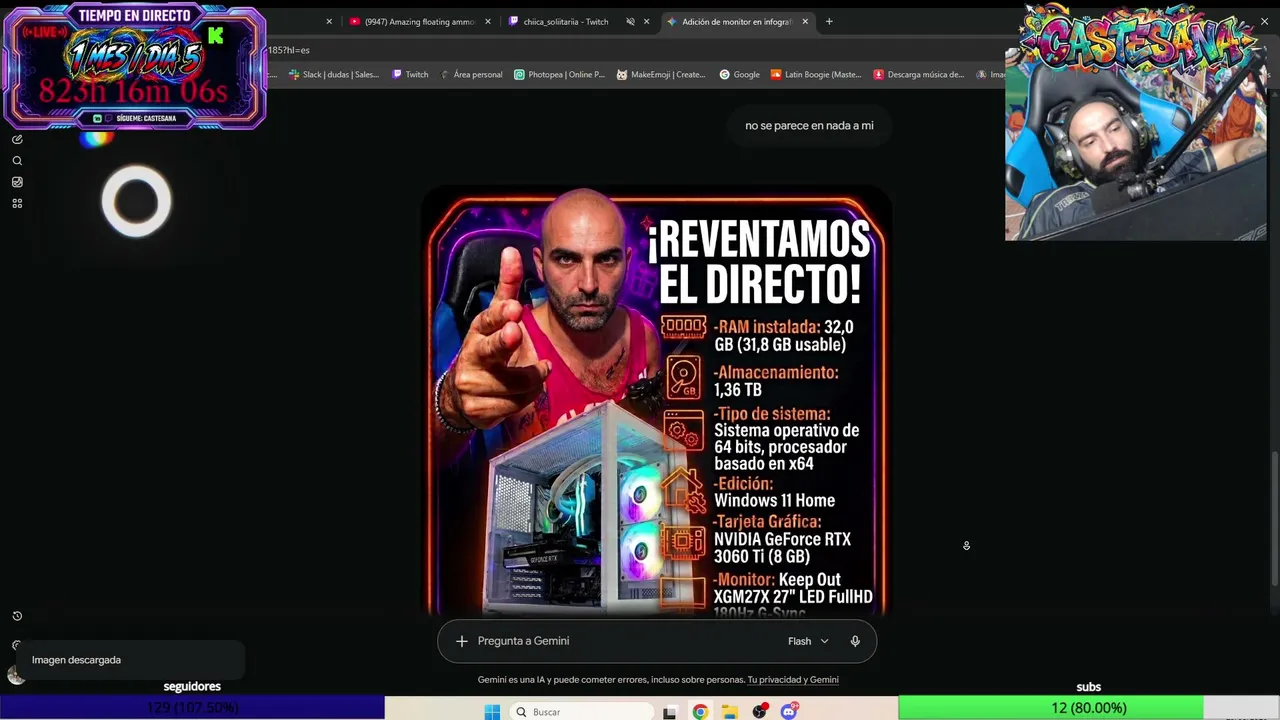Image resolution: width=1280 pixels, height=720 pixels.
Task: Open the Google bookmark
Action: click(x=740, y=74)
